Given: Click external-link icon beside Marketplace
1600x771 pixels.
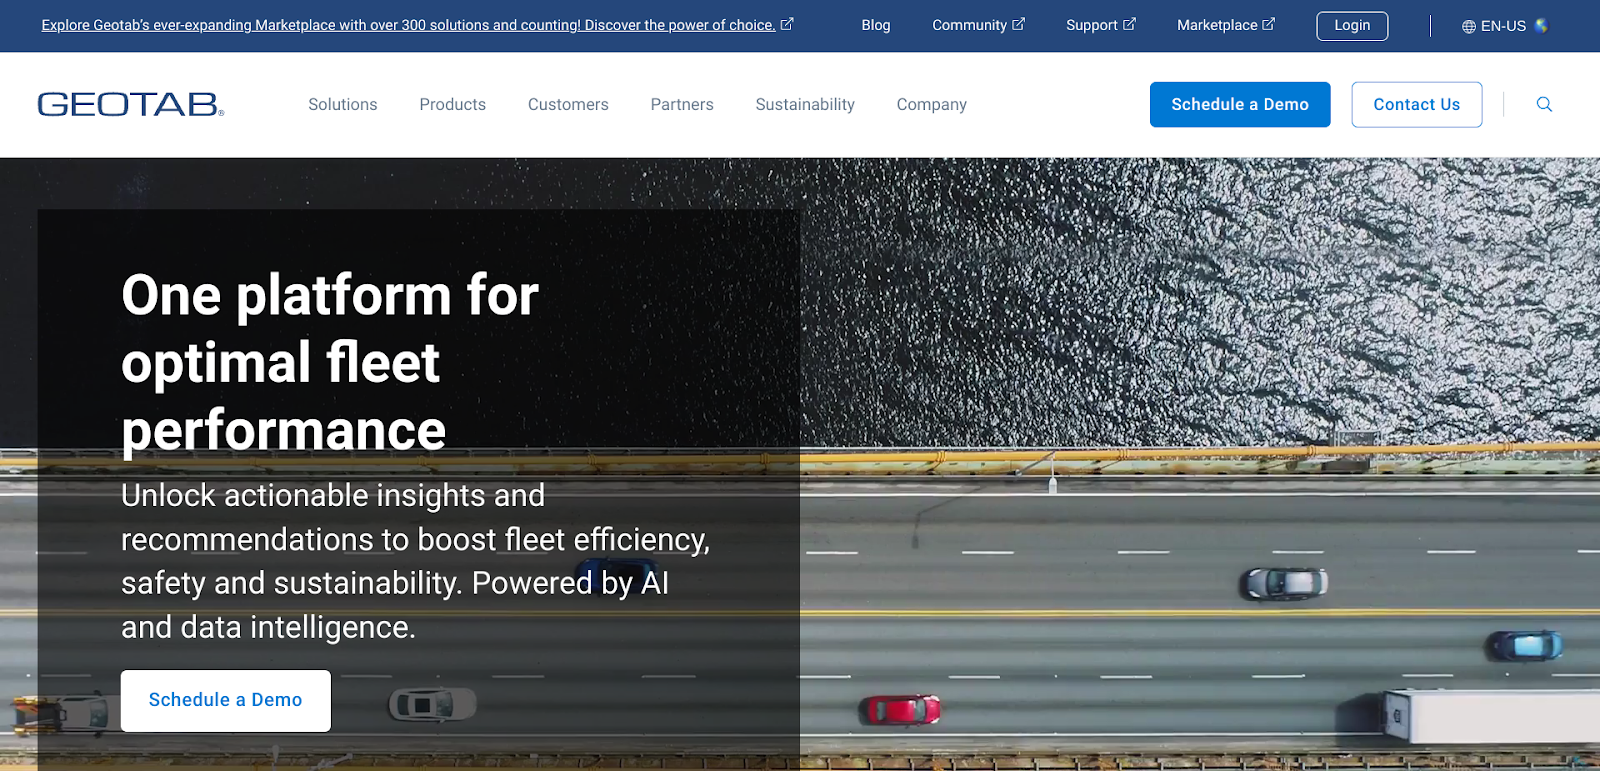Looking at the screenshot, I should [1269, 24].
